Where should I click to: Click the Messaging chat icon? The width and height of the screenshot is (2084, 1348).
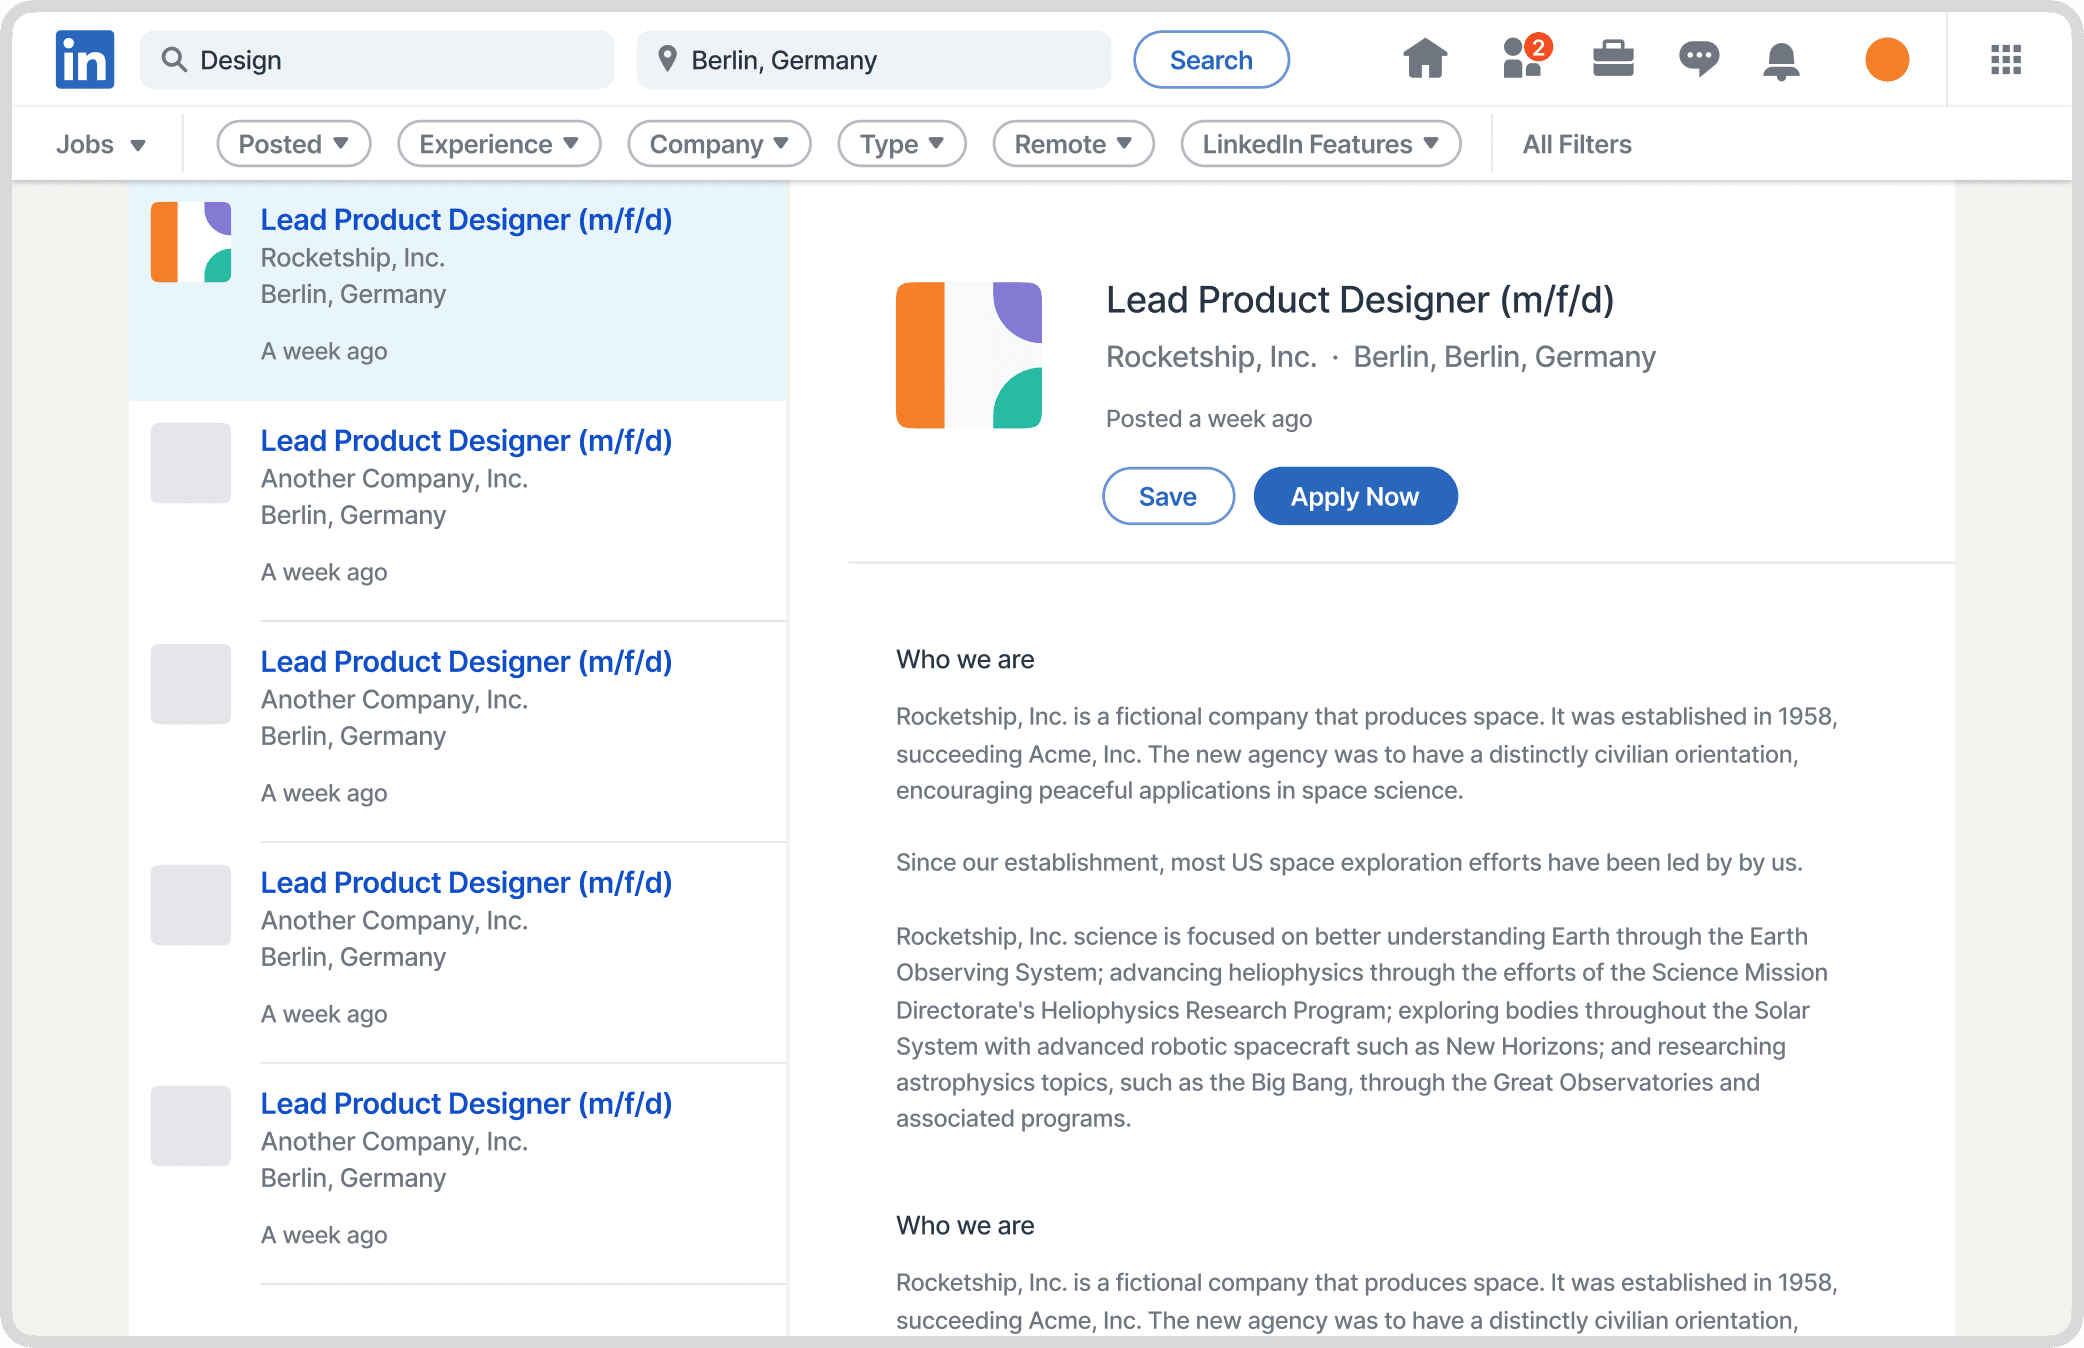click(x=1697, y=61)
